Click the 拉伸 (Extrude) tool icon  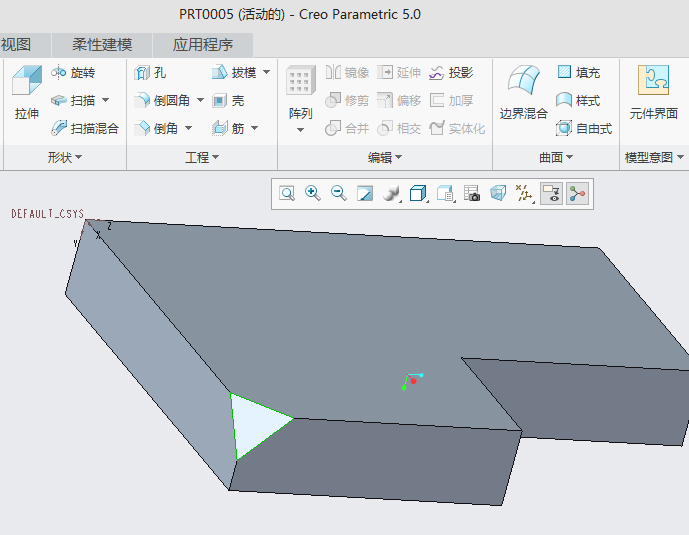tap(27, 80)
